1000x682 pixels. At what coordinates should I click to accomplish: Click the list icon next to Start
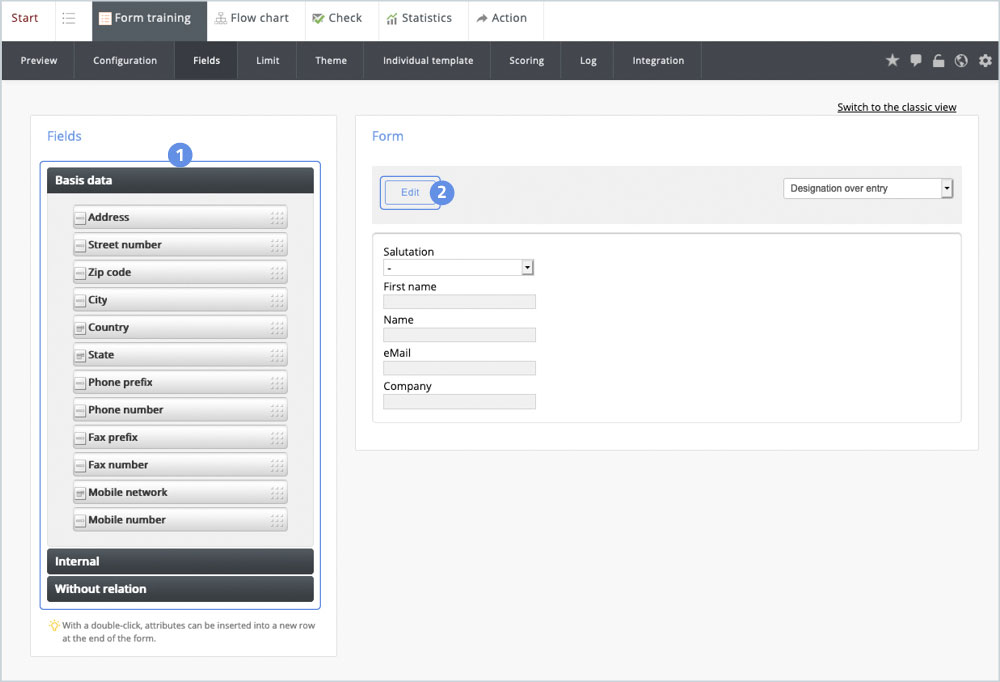68,19
